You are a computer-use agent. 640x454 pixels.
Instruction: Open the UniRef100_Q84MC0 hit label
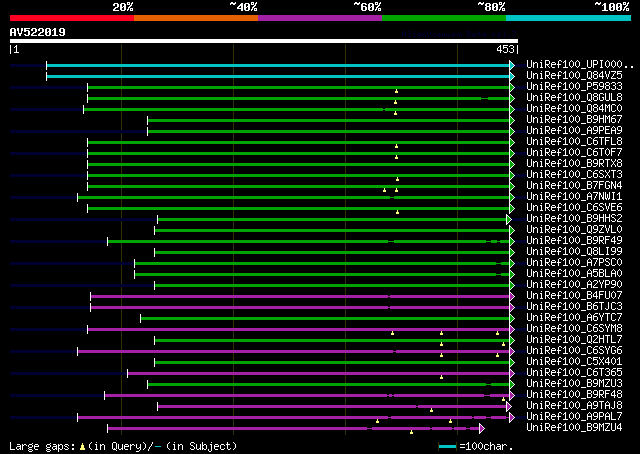click(x=574, y=109)
